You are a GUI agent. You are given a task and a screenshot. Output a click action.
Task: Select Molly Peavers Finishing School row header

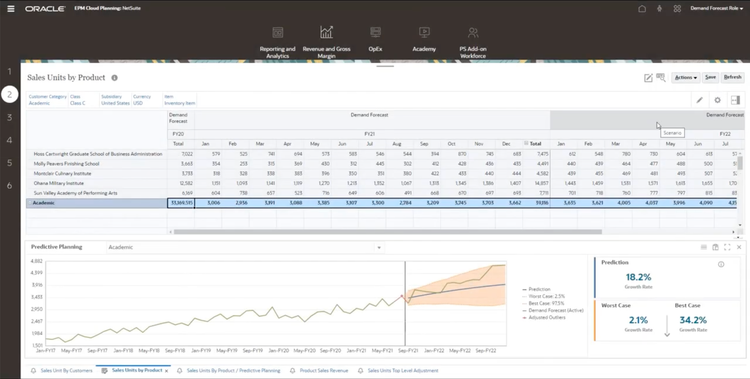pos(97,164)
